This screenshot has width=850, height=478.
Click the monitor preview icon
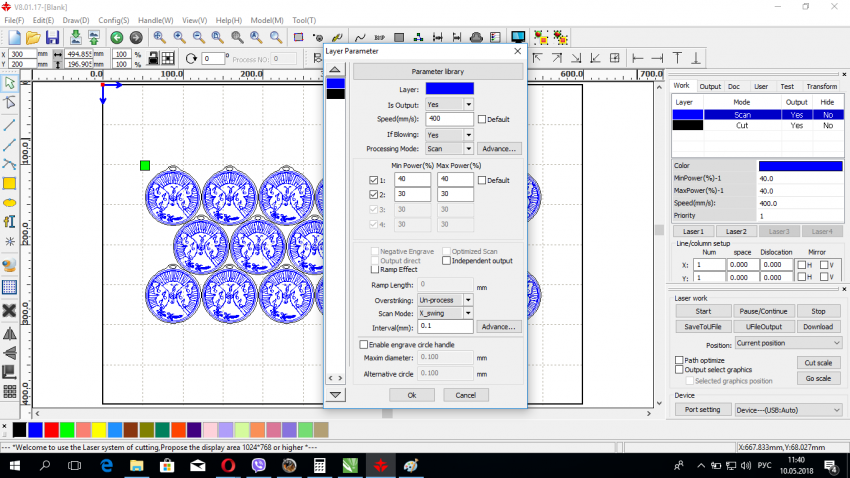tap(517, 37)
